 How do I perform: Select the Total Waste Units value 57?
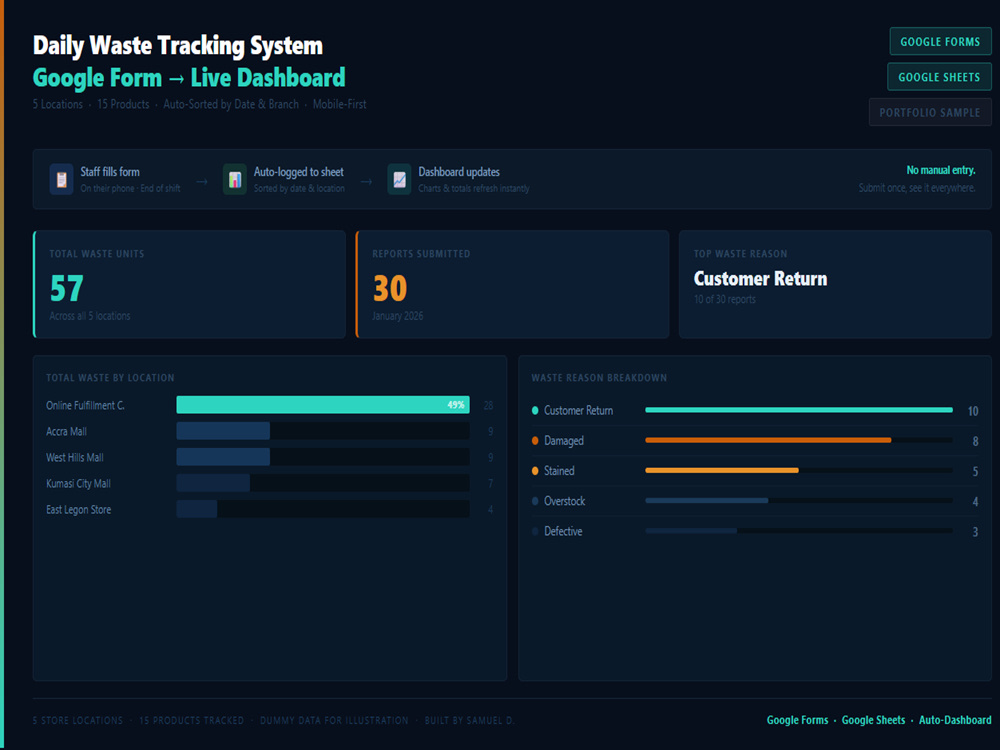click(67, 288)
